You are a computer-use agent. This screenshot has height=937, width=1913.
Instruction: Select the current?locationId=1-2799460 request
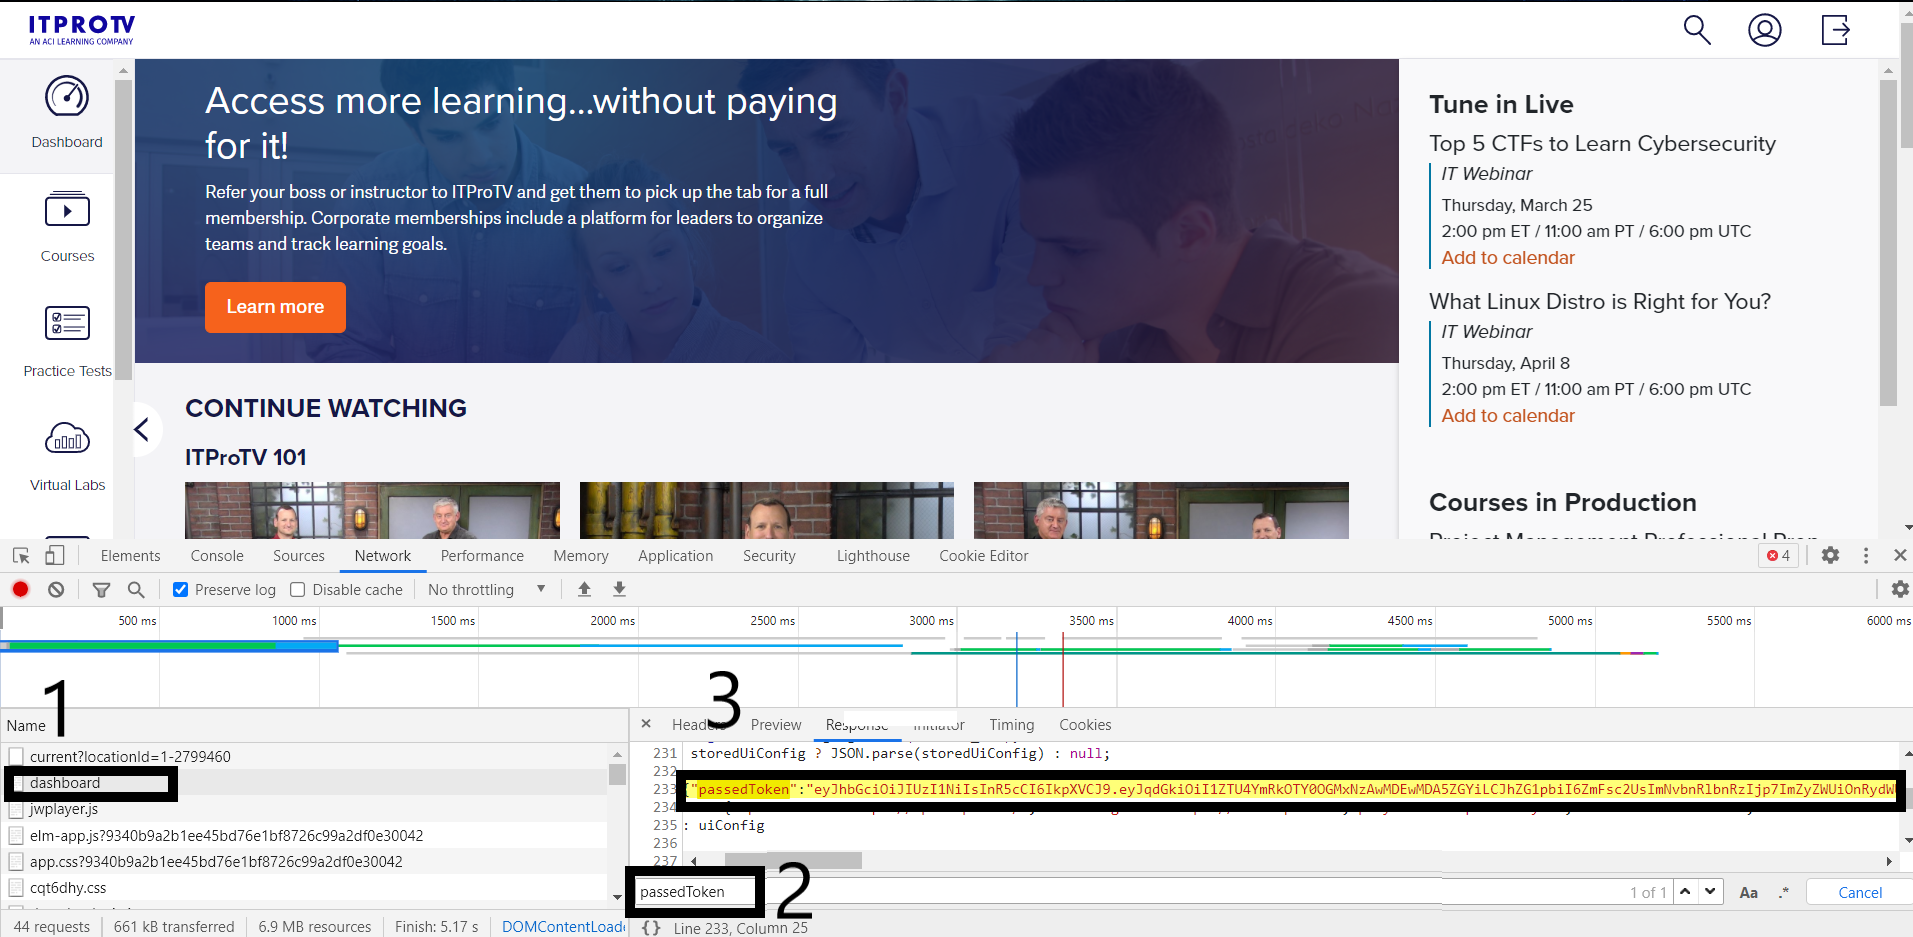pos(303,757)
